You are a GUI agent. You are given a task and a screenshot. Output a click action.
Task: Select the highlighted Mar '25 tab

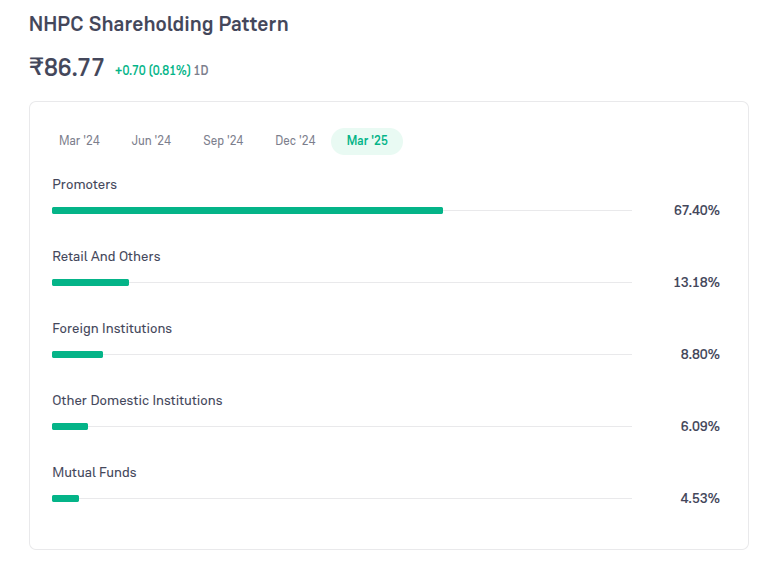(x=367, y=141)
